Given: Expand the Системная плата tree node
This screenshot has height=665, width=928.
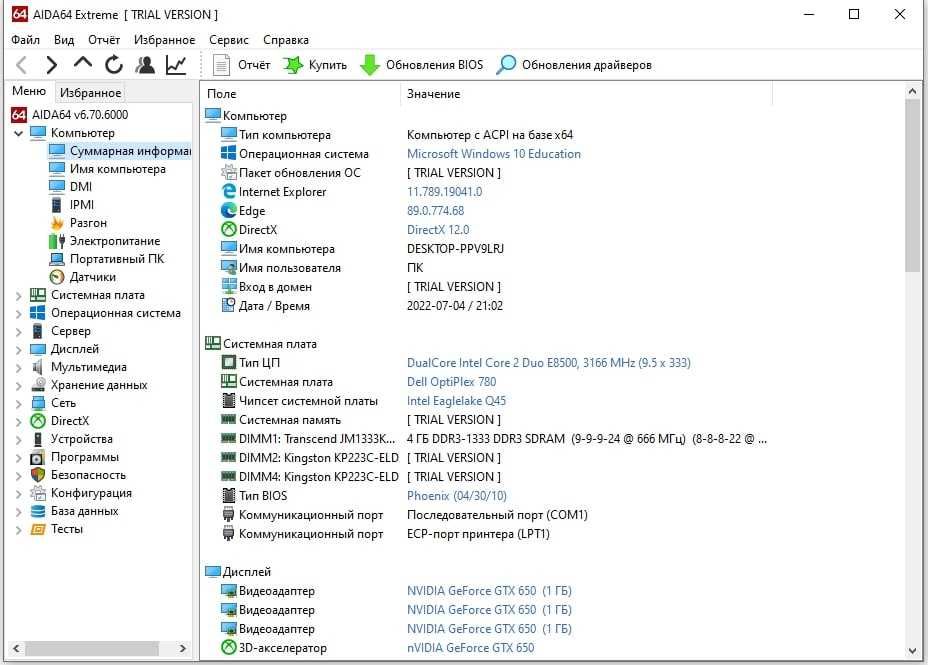Looking at the screenshot, I should point(18,295).
